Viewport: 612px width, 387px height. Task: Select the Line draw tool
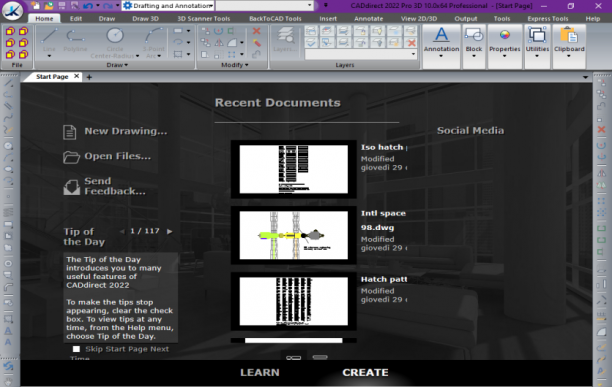click(49, 40)
